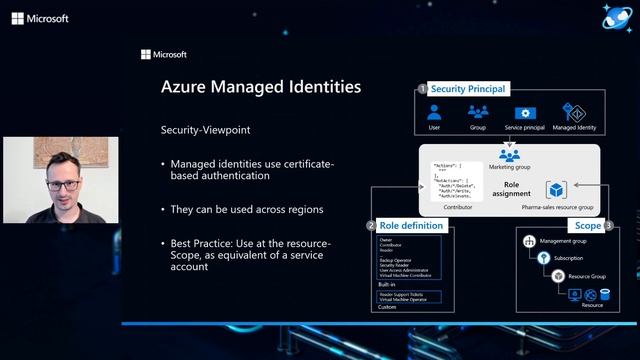
Task: Click 'Backup Operator' in the roles list
Action: 396,260
